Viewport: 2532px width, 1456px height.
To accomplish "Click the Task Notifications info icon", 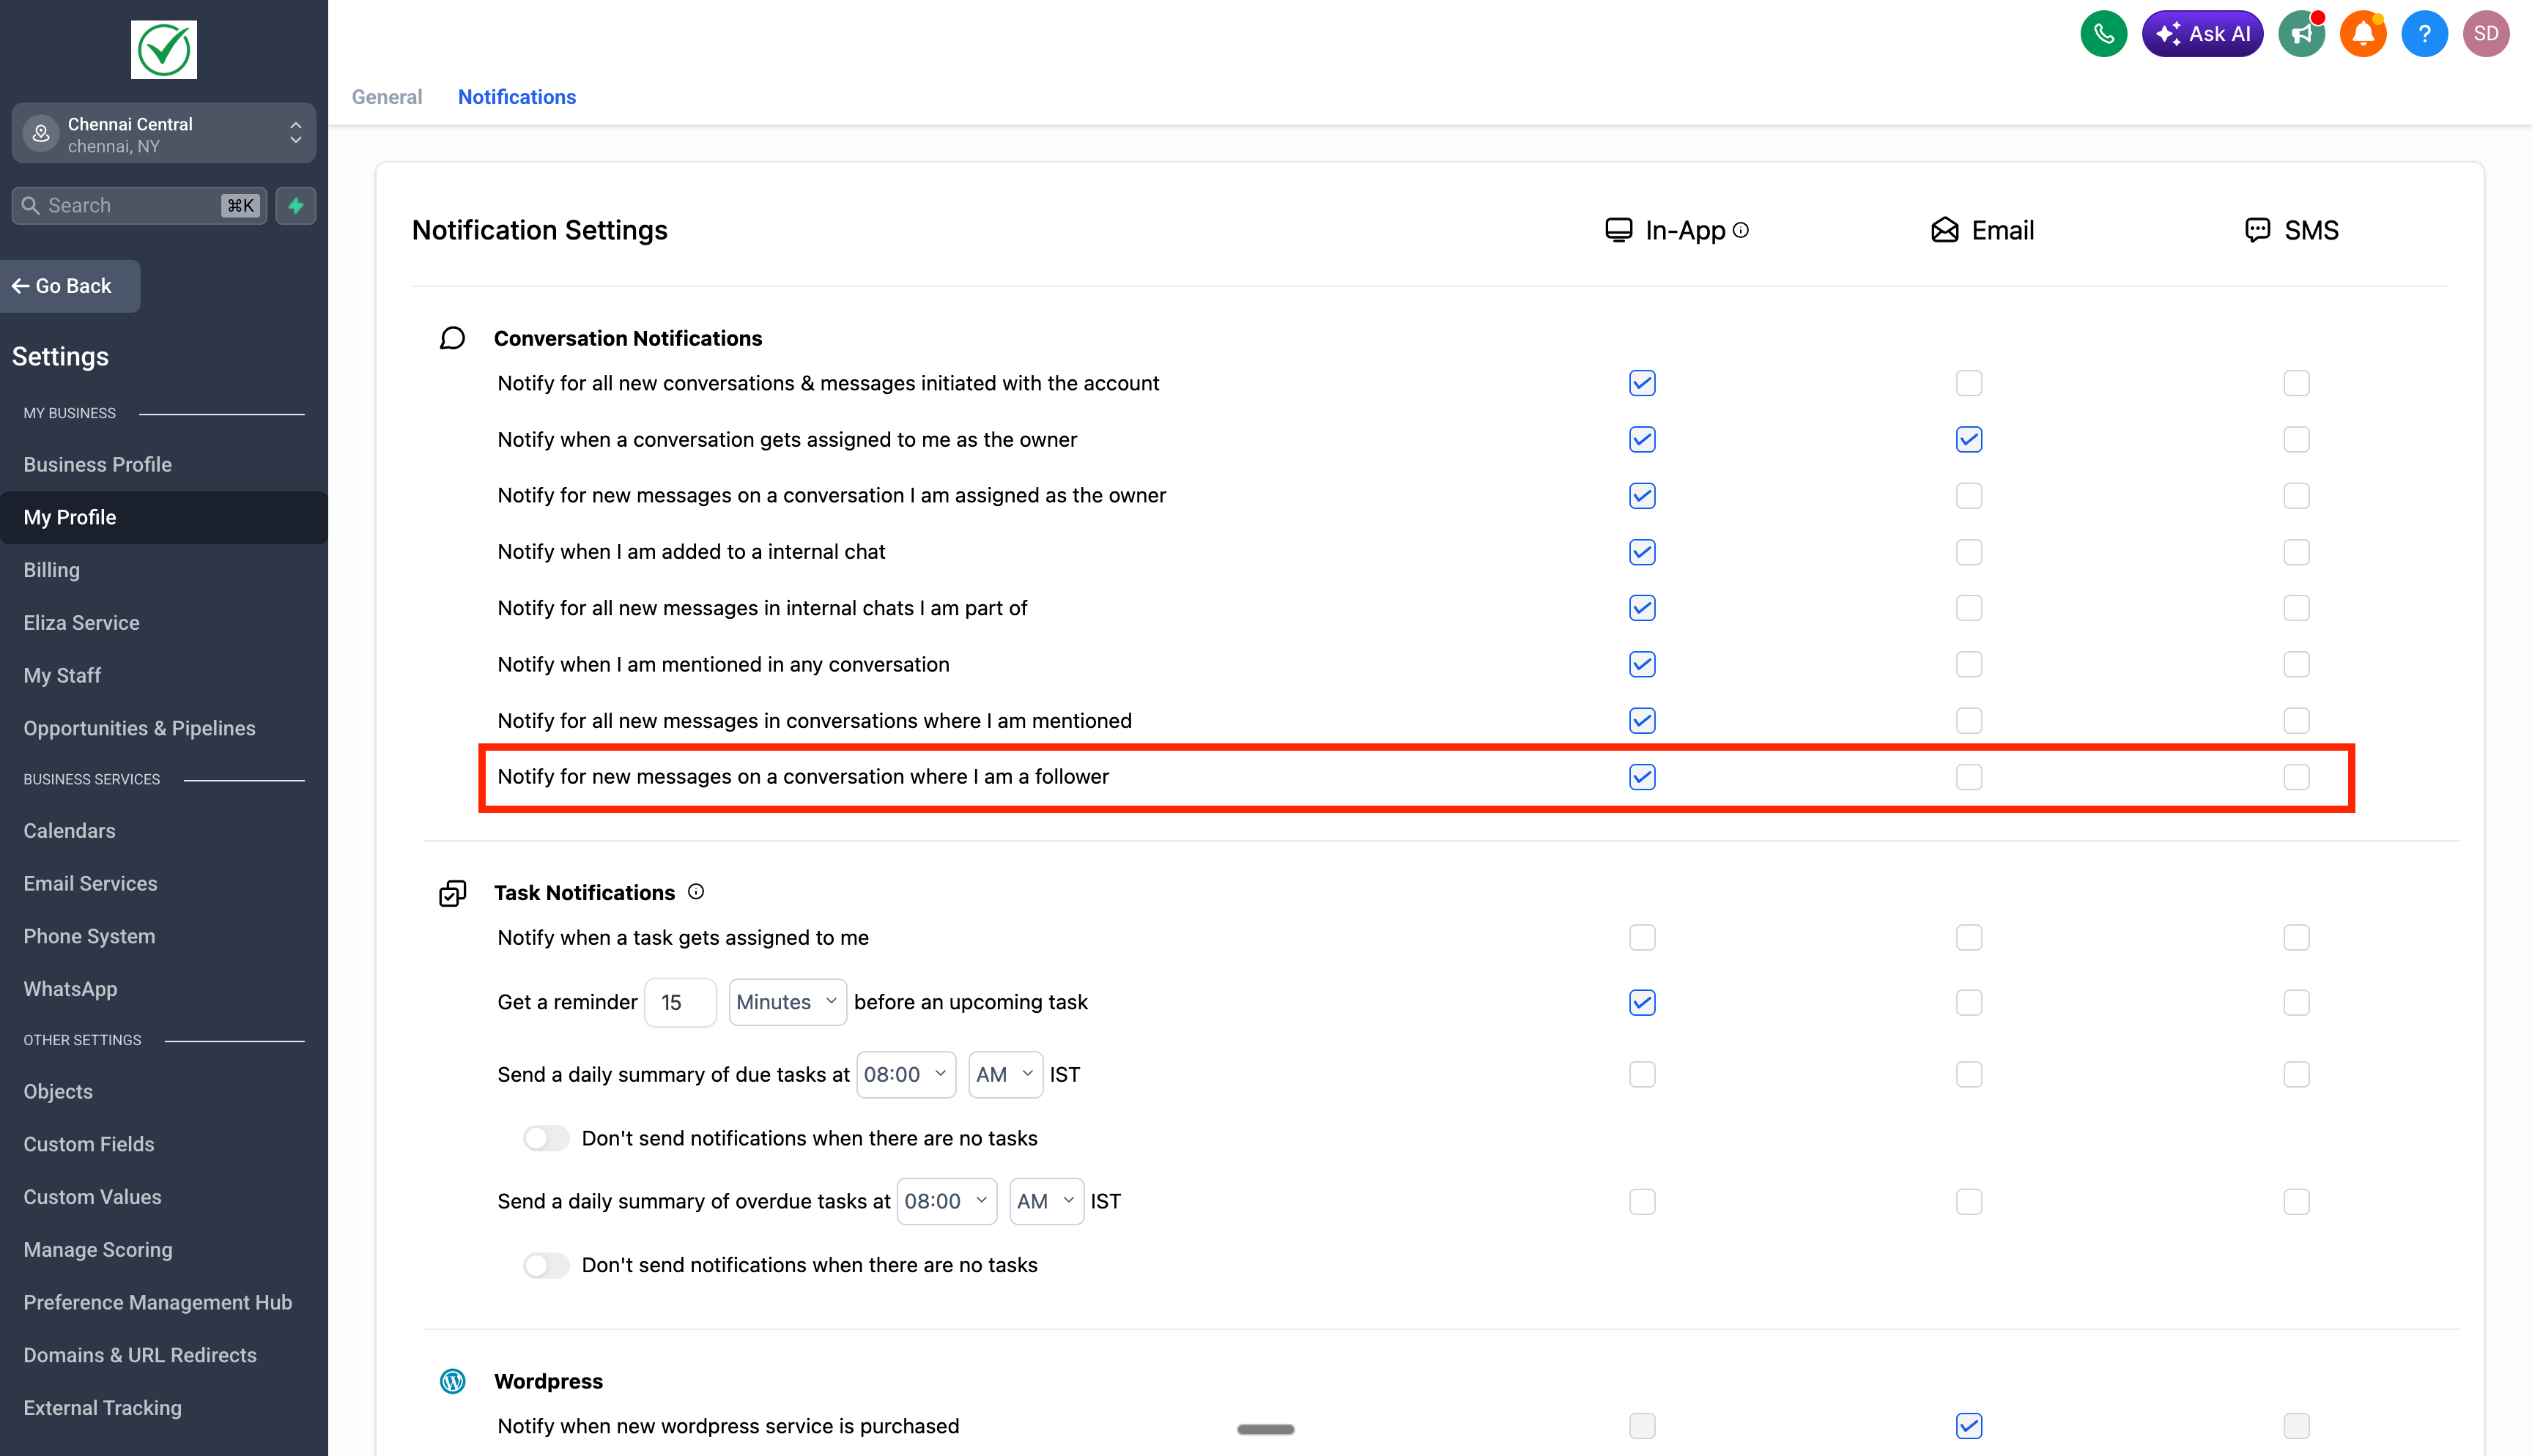I will click(x=696, y=892).
